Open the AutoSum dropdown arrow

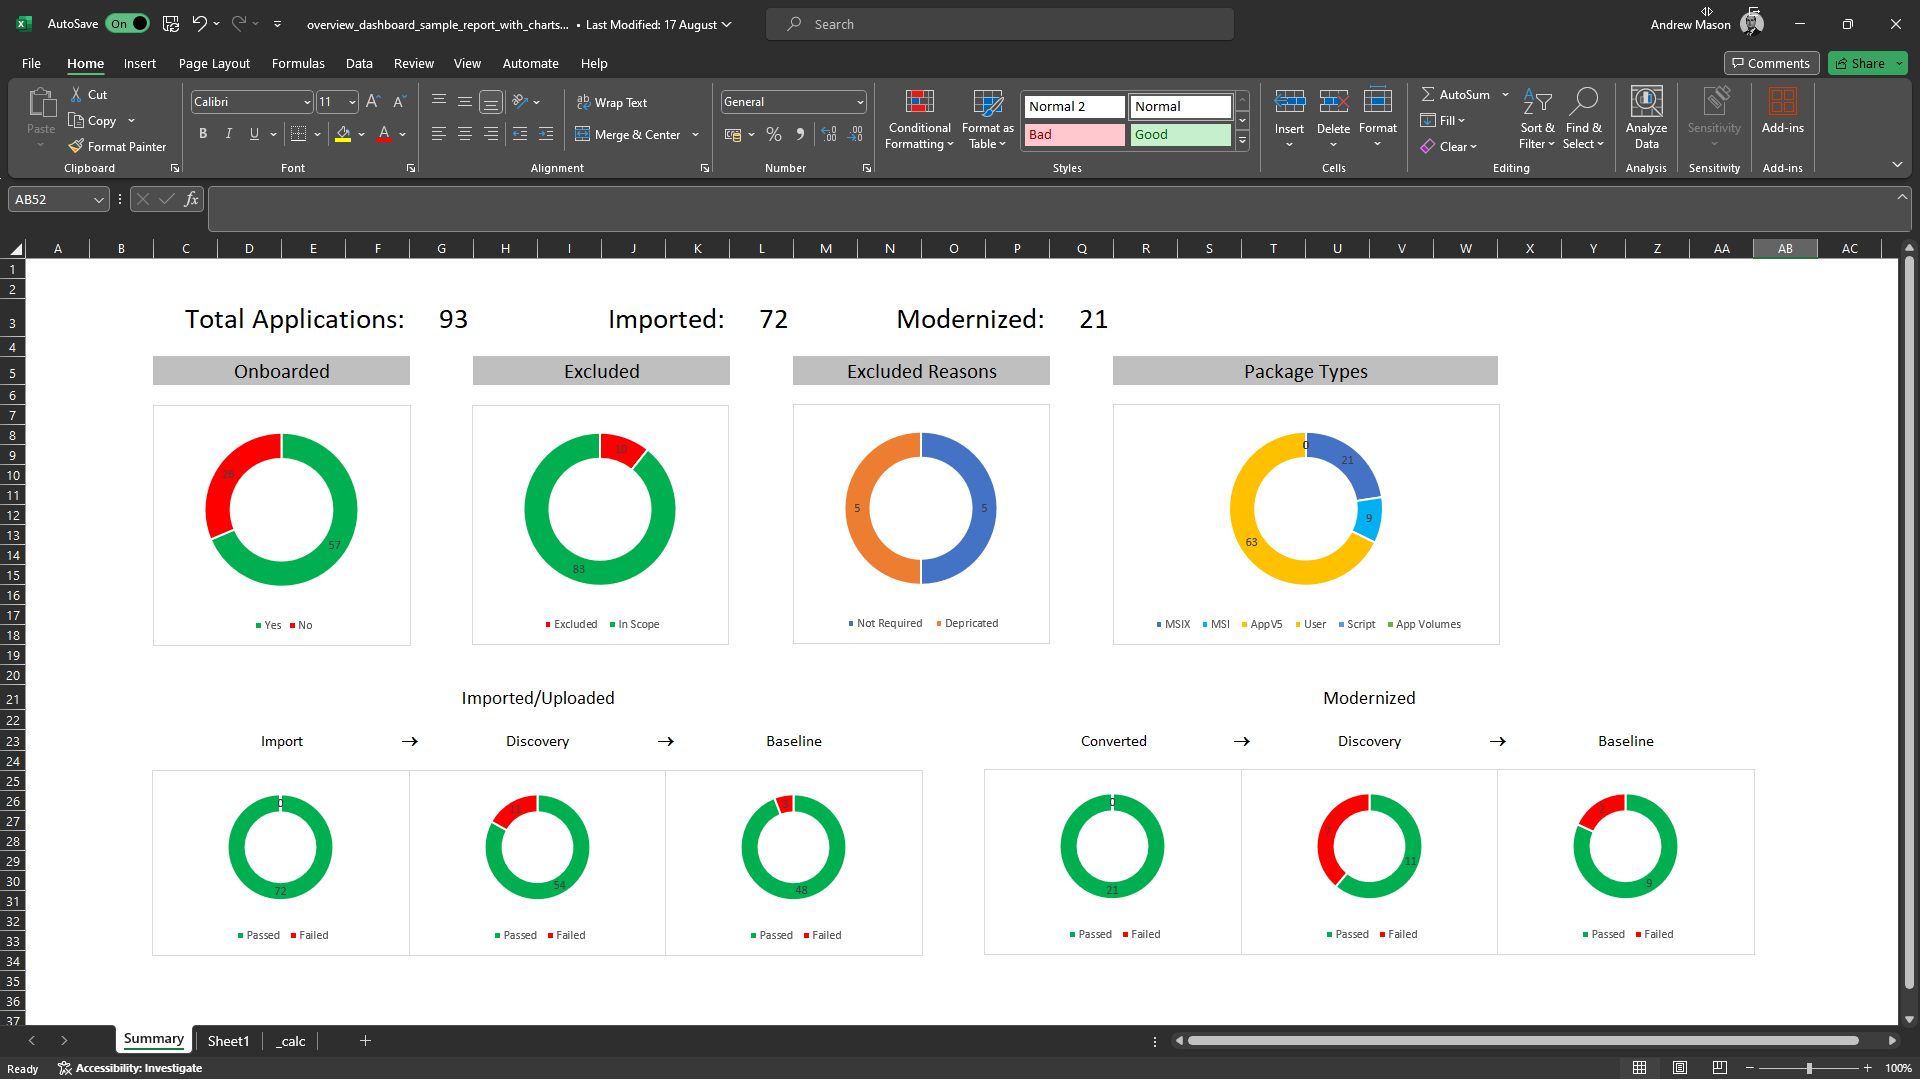[1505, 94]
